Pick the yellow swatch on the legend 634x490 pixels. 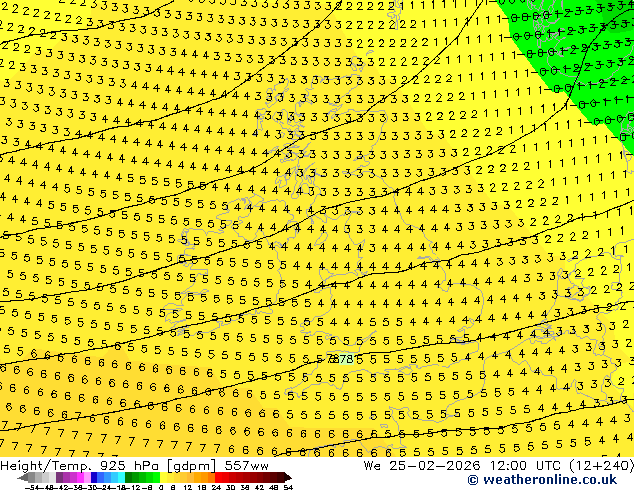pos(163,478)
